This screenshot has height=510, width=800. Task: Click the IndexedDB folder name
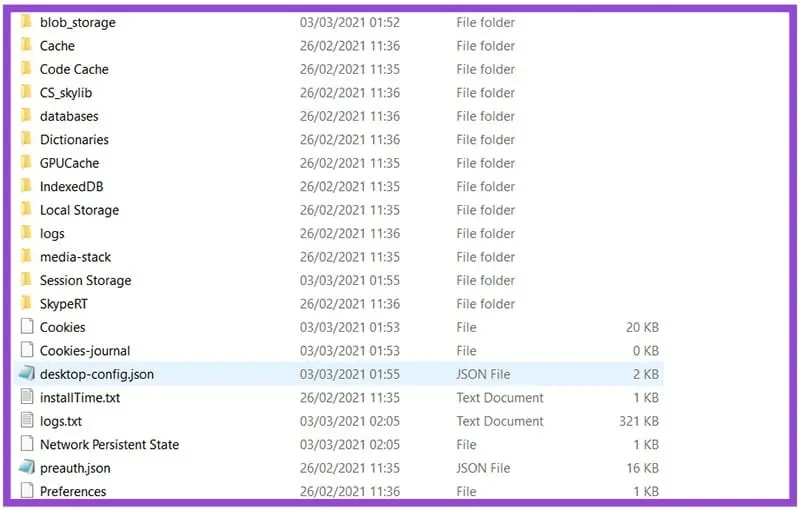pyautogui.click(x=71, y=187)
